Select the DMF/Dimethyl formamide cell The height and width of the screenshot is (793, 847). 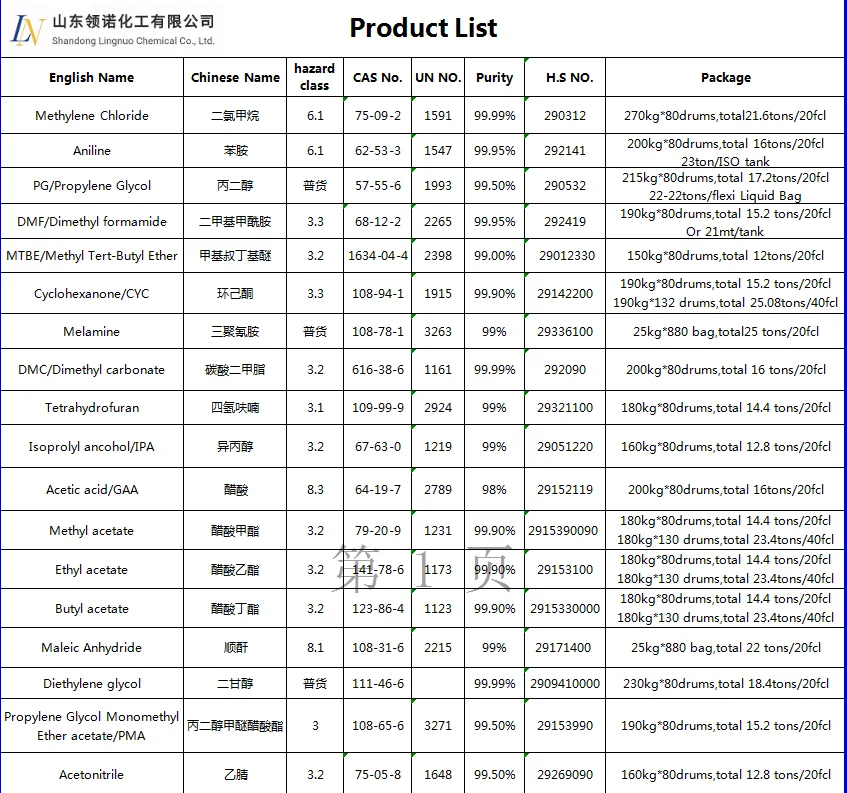pyautogui.click(x=92, y=221)
